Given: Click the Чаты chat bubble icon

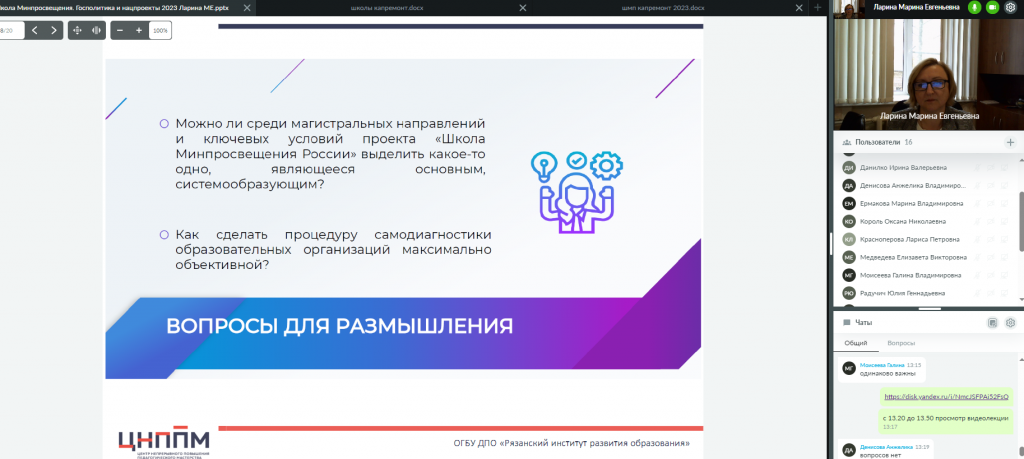Looking at the screenshot, I should [847, 323].
